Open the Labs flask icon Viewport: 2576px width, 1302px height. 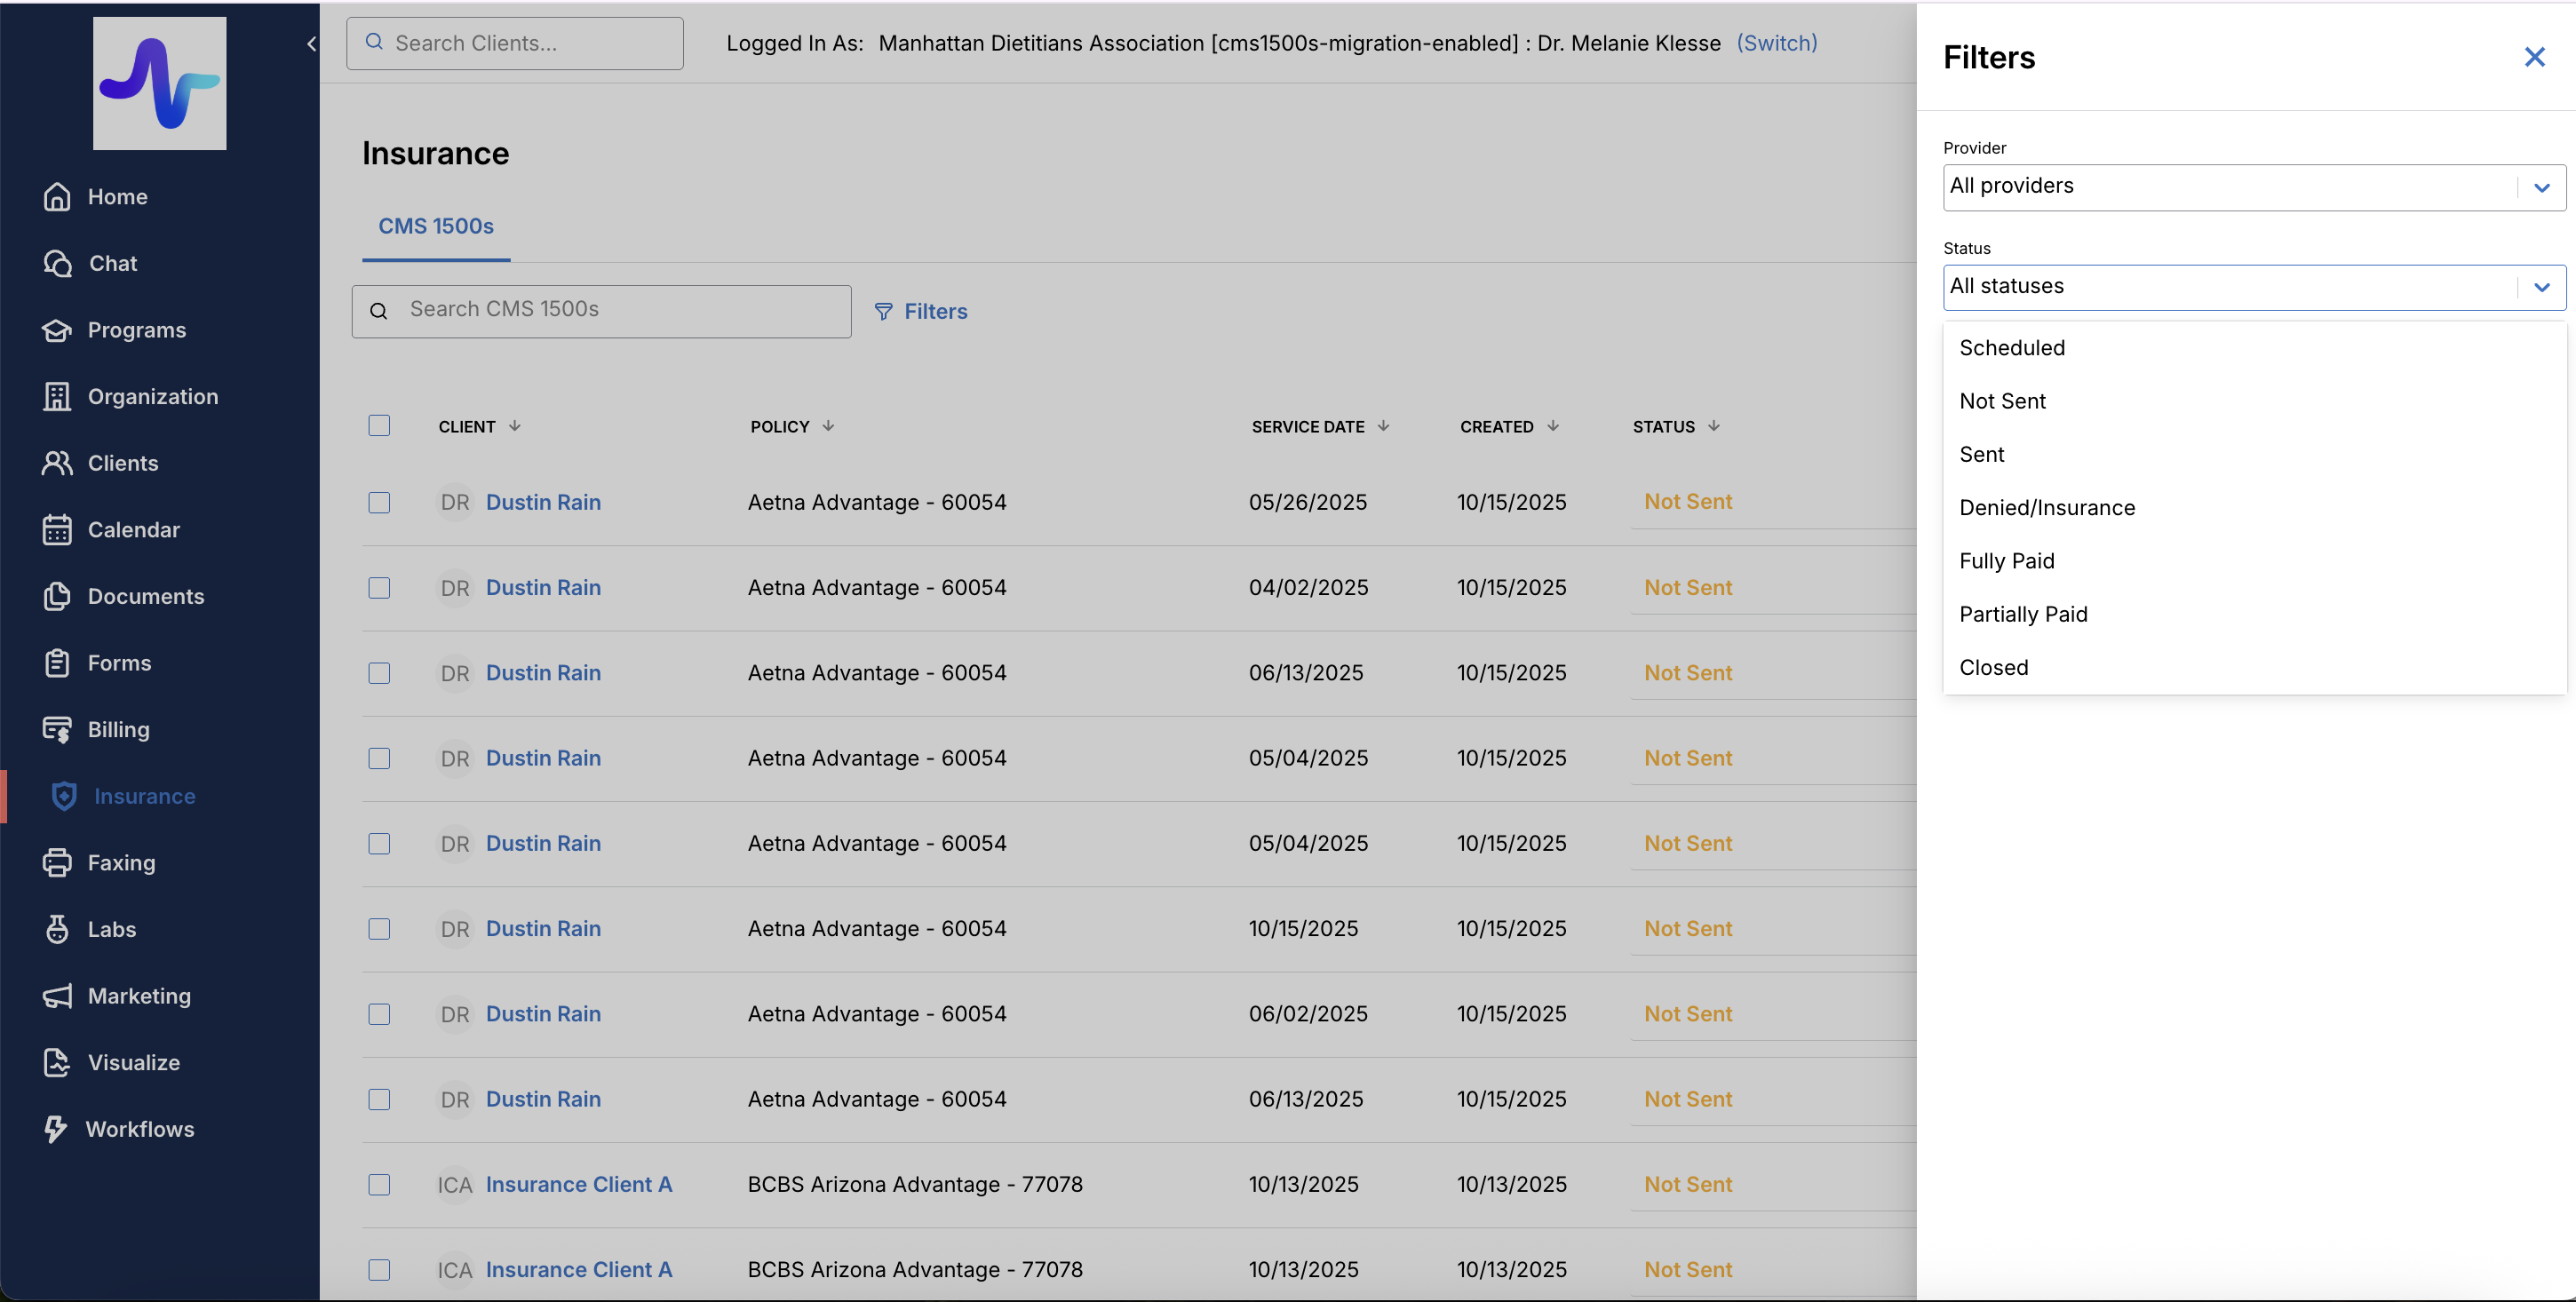[57, 930]
